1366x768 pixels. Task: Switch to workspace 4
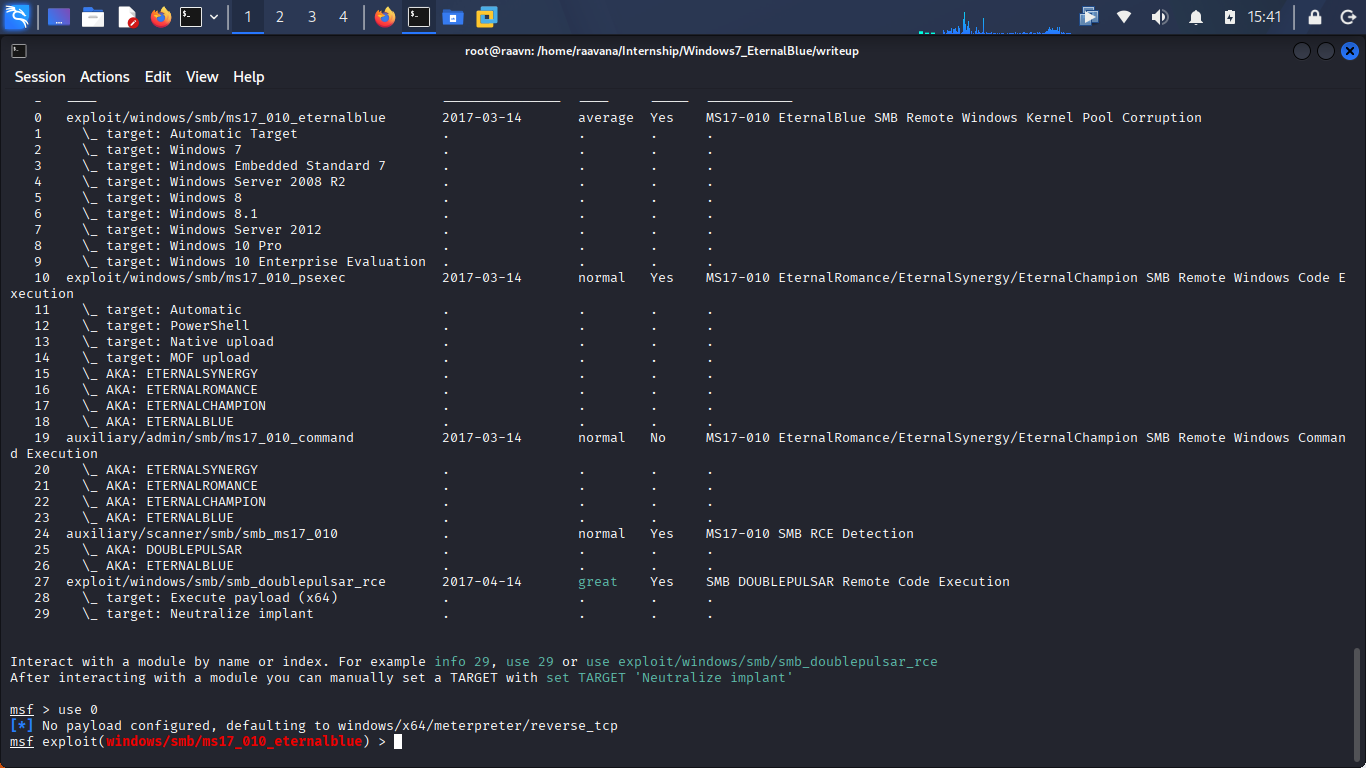click(344, 17)
